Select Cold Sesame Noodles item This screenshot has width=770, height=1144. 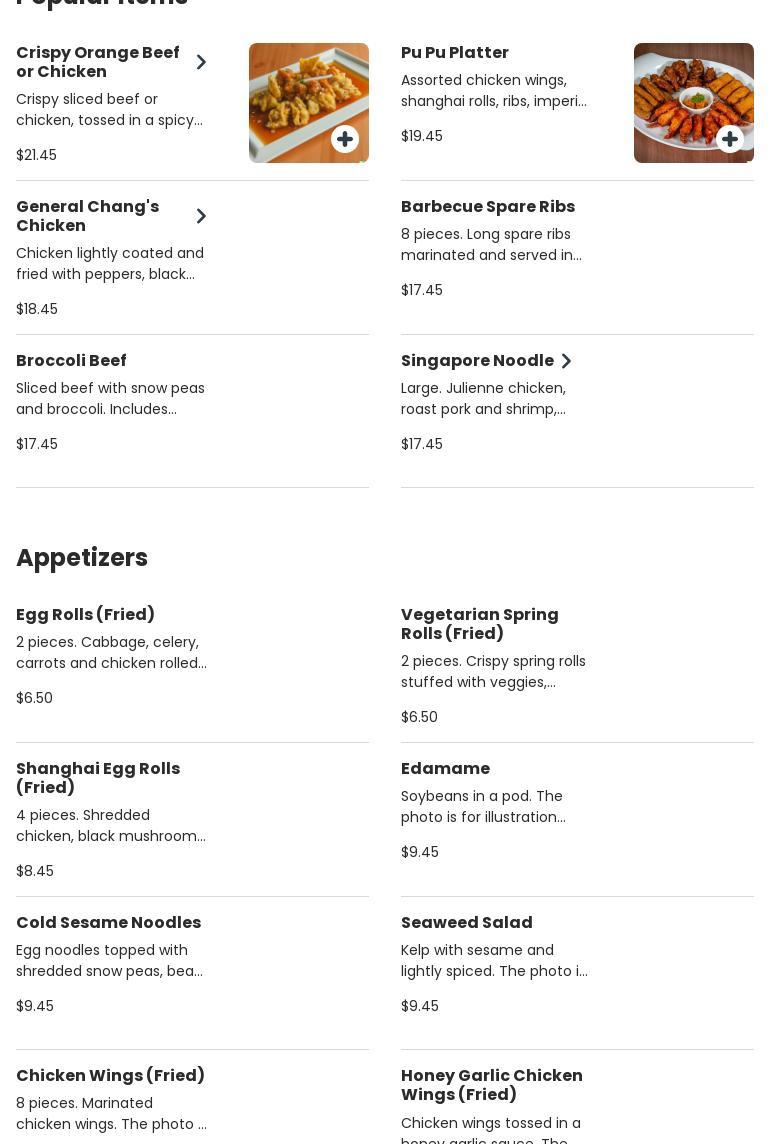tap(108, 923)
